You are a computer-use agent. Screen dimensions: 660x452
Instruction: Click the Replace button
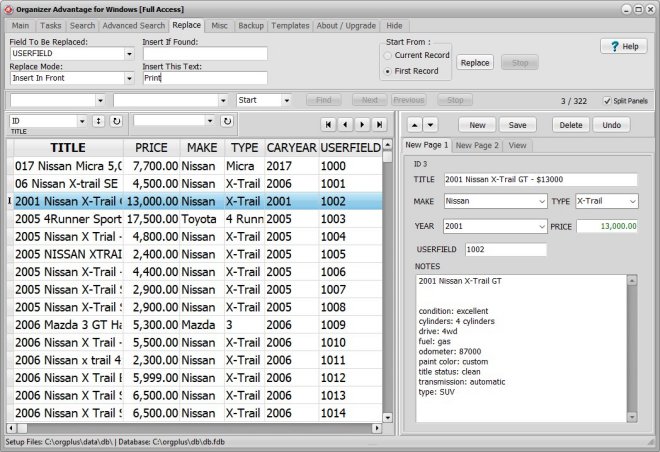tap(475, 63)
